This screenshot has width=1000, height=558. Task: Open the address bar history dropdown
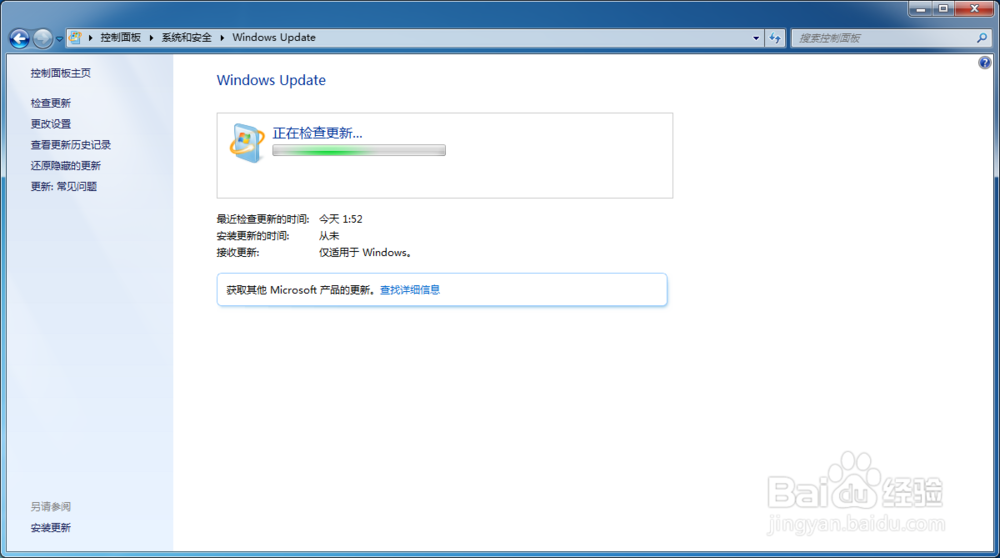click(x=756, y=38)
